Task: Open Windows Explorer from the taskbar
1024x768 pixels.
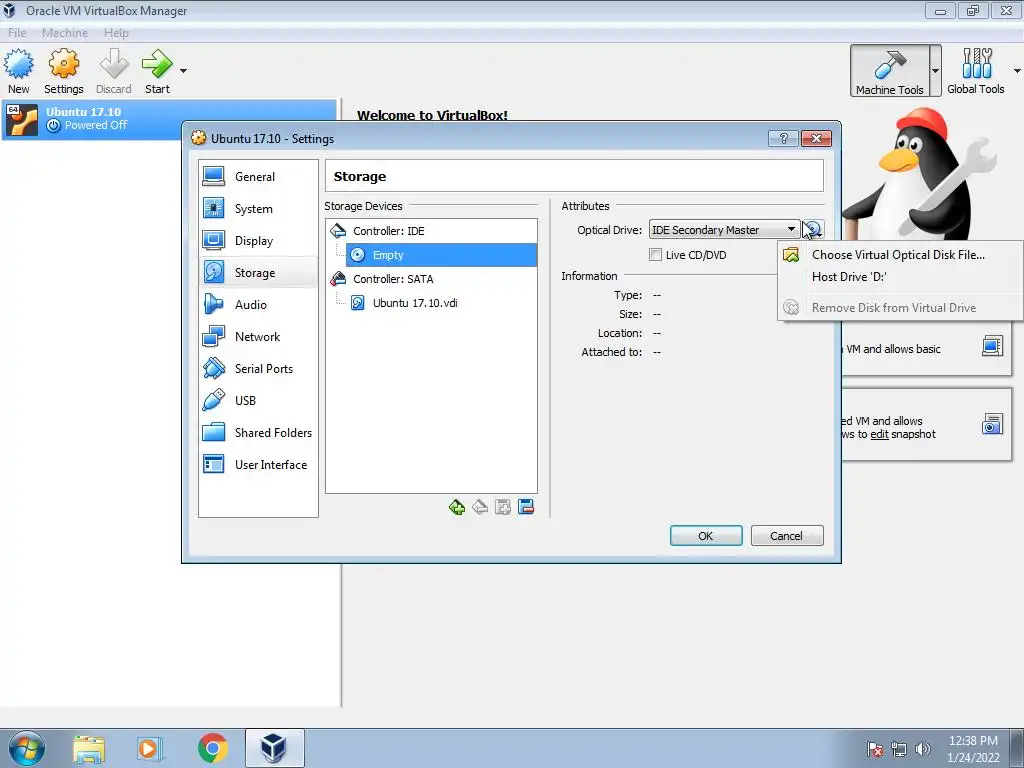Action: coord(89,748)
